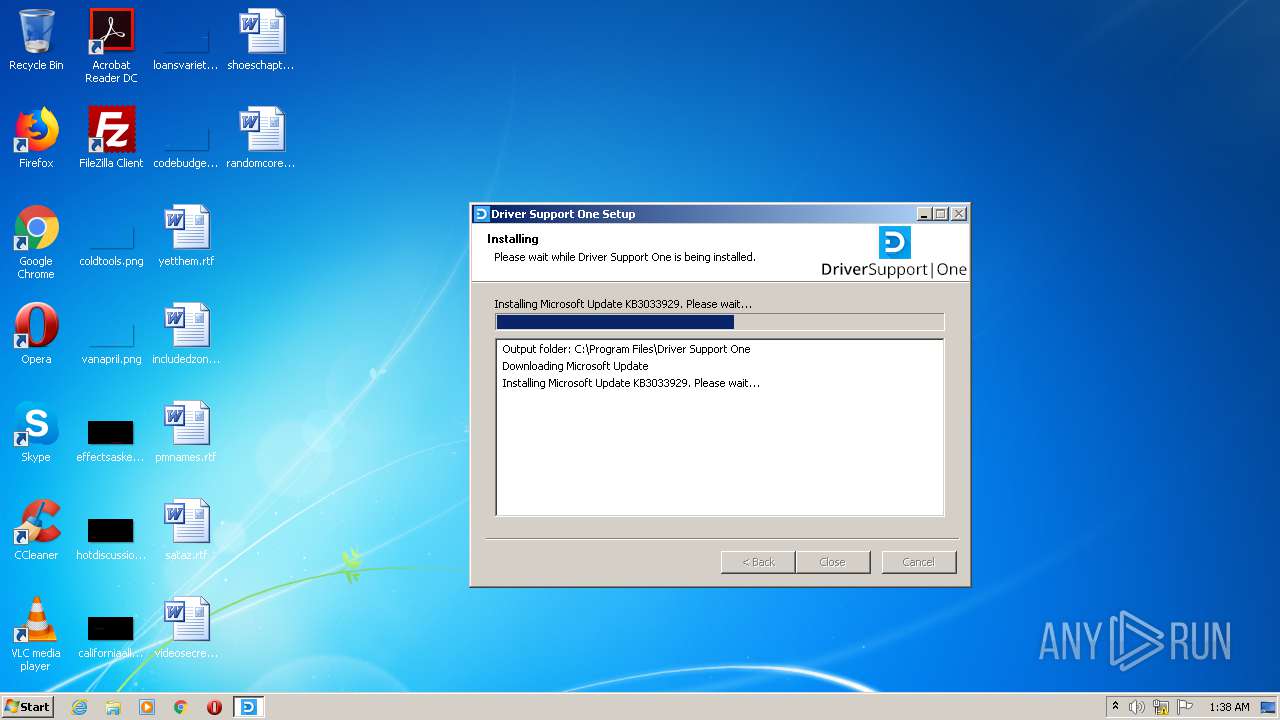The image size is (1280, 720).
Task: Open Chrome from the taskbar
Action: [x=181, y=707]
